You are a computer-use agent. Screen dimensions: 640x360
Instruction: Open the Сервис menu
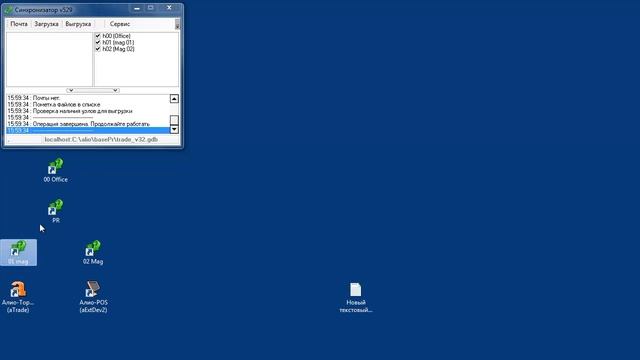click(120, 24)
